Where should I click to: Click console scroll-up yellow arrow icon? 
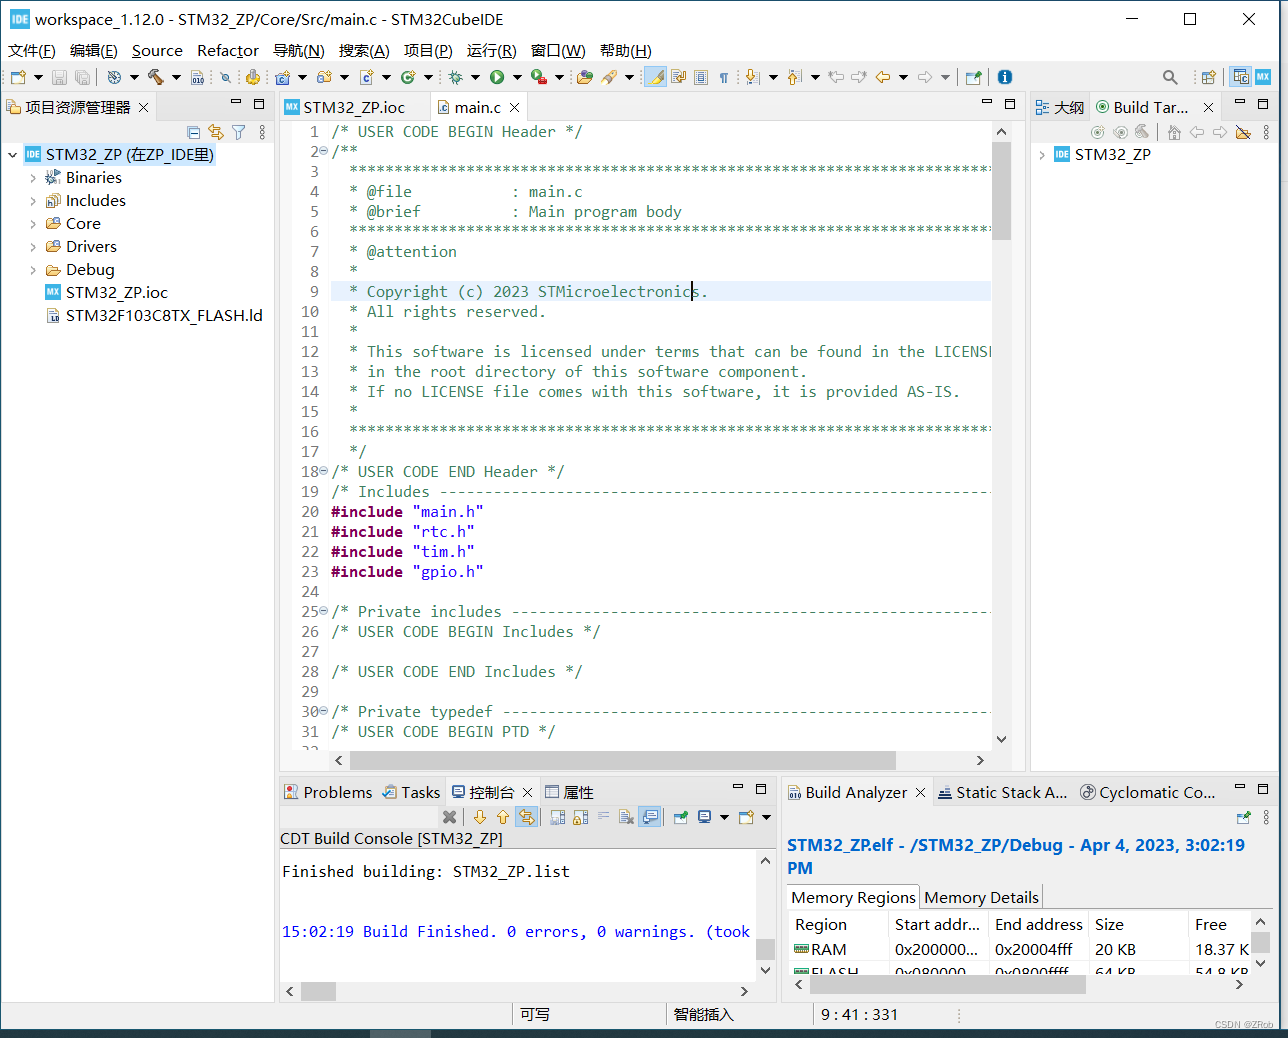click(503, 817)
